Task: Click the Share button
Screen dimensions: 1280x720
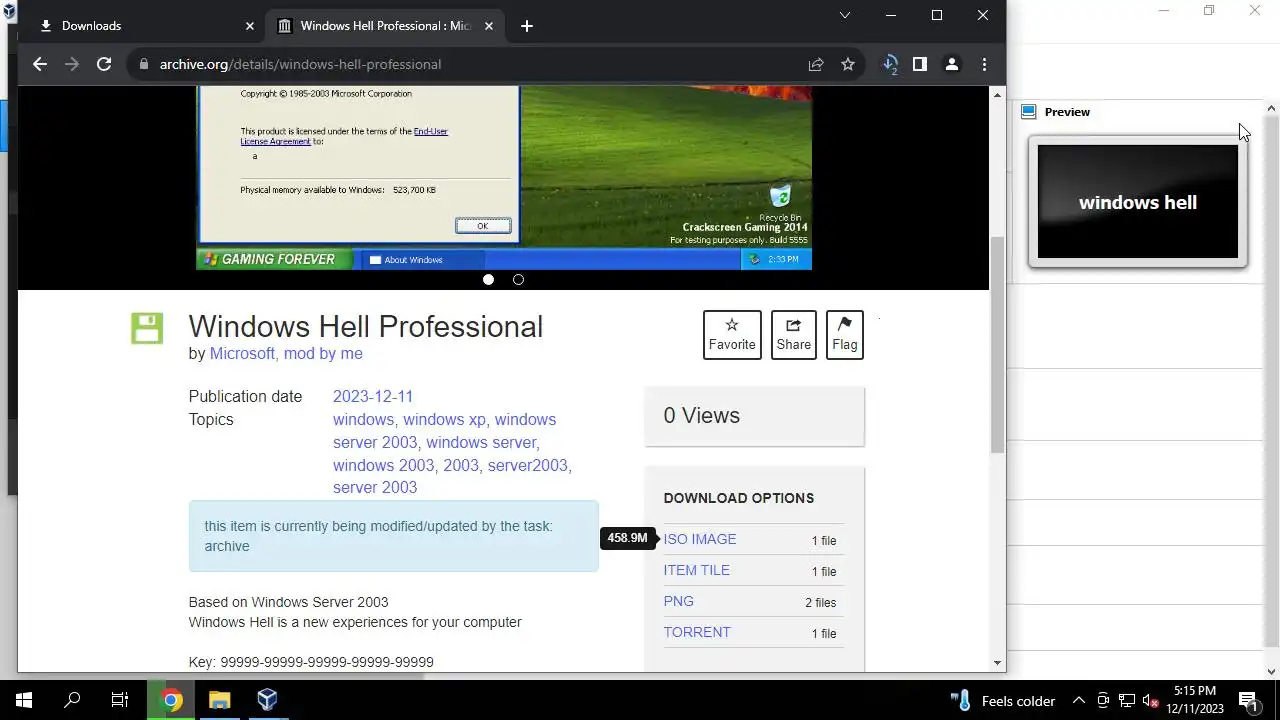Action: click(794, 334)
